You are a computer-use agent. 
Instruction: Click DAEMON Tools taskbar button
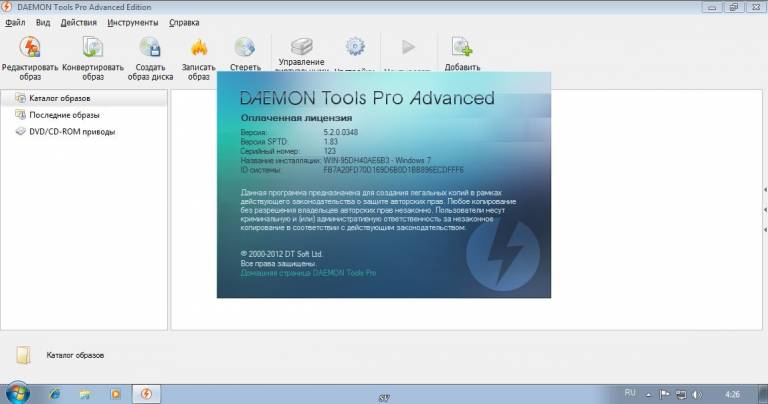(146, 394)
